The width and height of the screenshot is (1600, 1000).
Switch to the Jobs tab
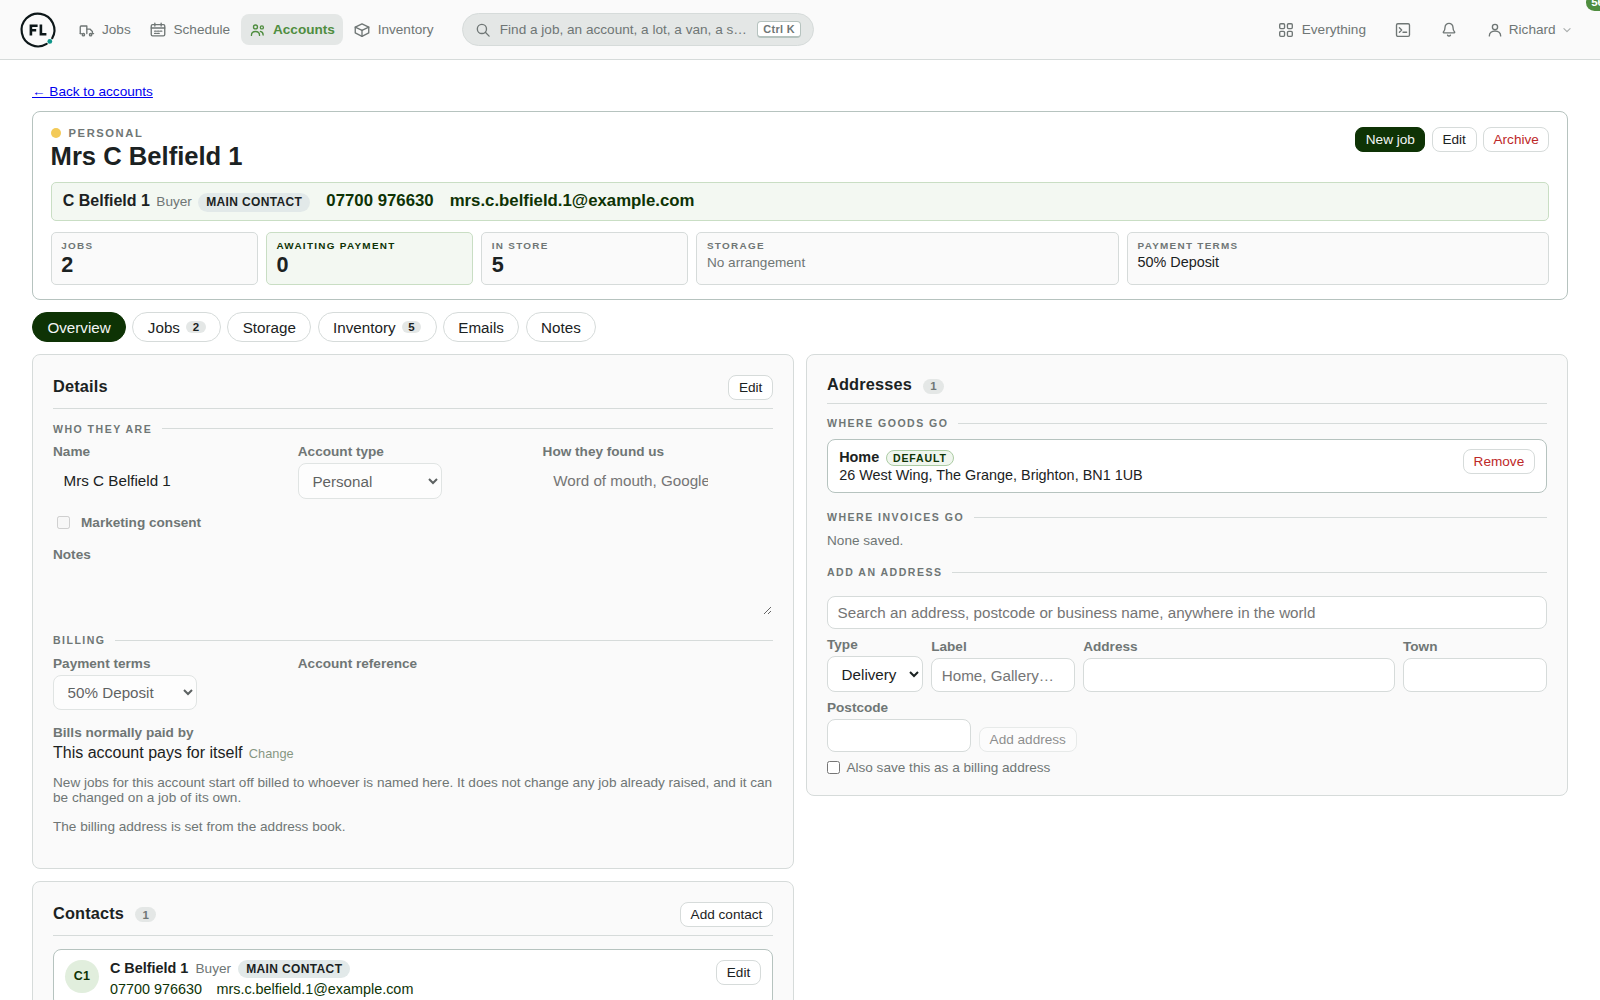[x=176, y=327]
